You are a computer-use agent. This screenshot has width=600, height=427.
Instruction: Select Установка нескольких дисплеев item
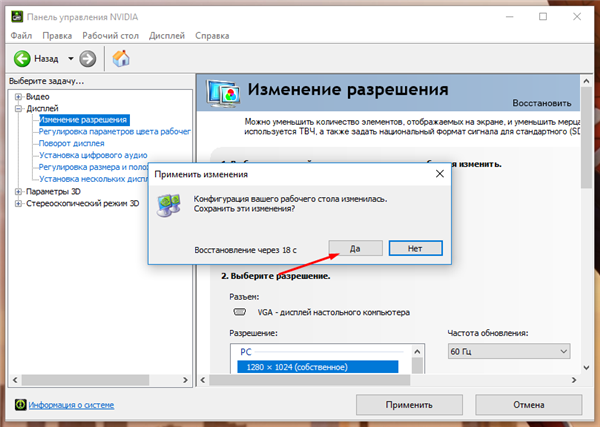[x=93, y=179]
